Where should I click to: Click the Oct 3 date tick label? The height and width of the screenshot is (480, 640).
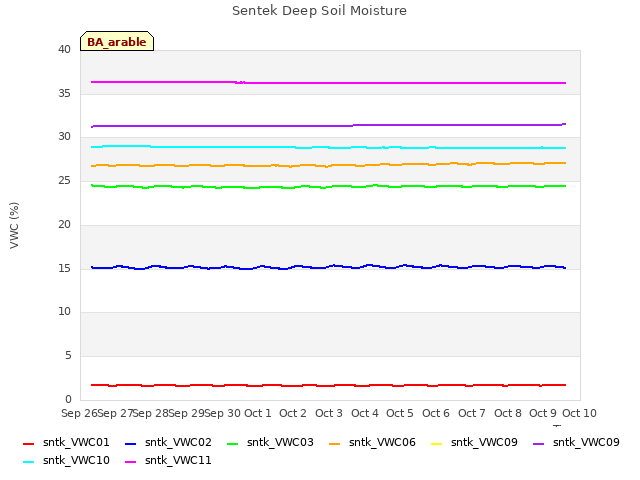pyautogui.click(x=329, y=413)
